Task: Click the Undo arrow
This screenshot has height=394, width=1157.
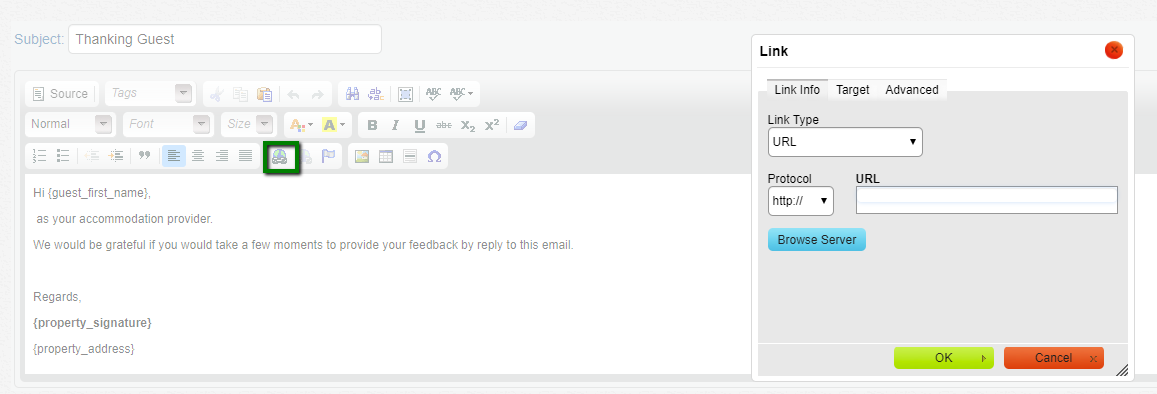Action: [294, 94]
